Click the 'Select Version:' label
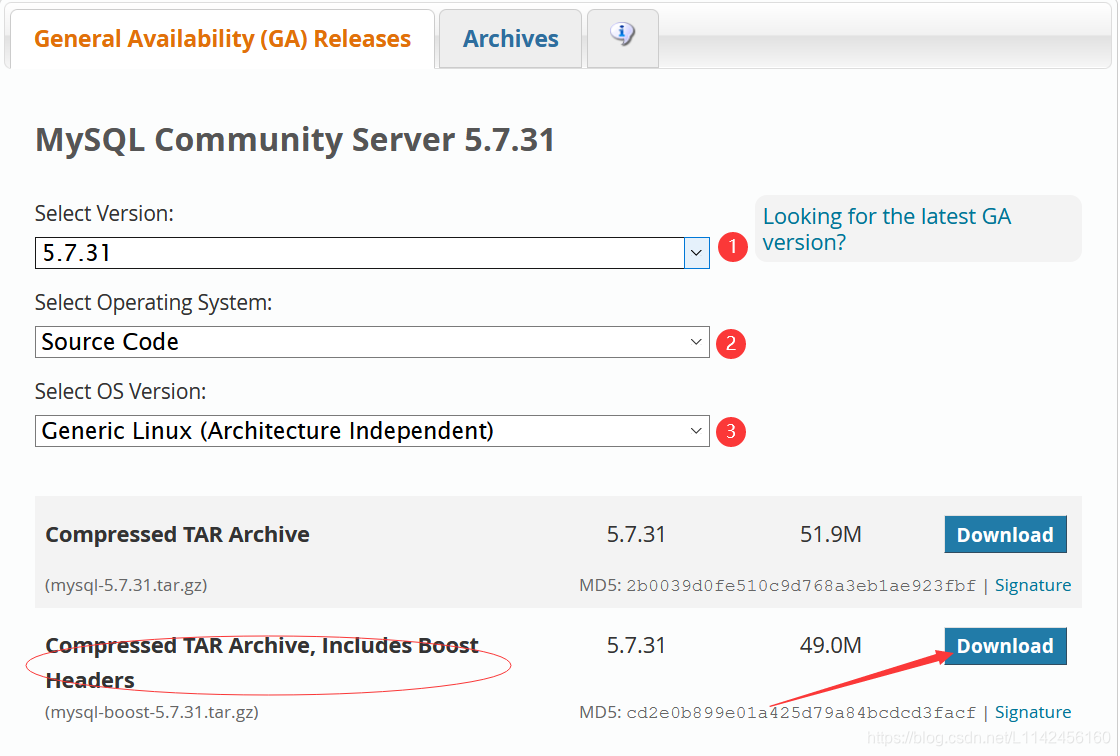This screenshot has width=1120, height=756. pyautogui.click(x=104, y=214)
